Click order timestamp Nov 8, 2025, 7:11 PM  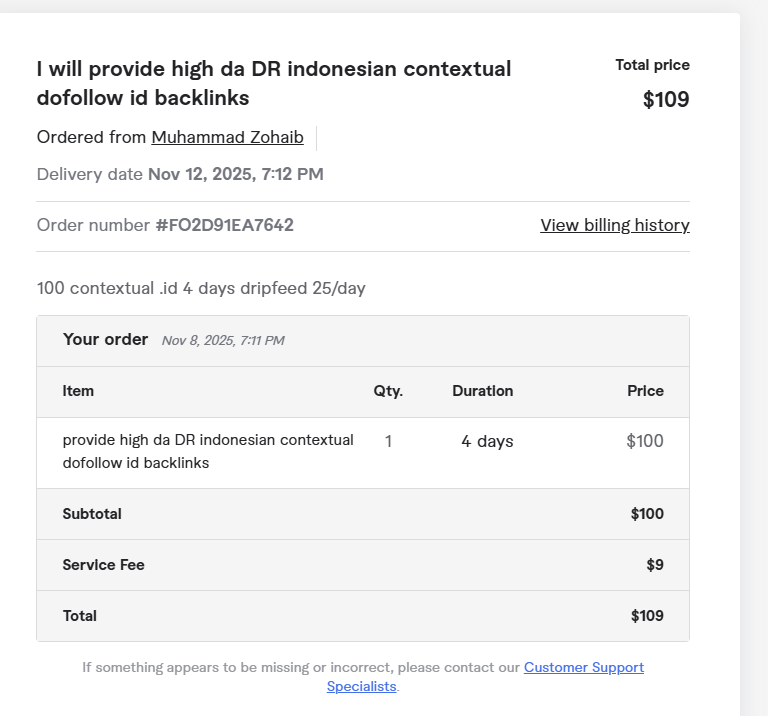(x=223, y=341)
